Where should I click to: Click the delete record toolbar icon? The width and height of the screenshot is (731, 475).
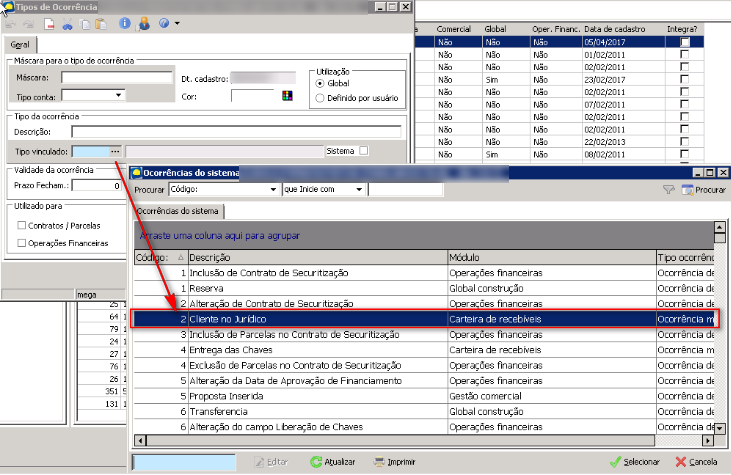[48, 23]
